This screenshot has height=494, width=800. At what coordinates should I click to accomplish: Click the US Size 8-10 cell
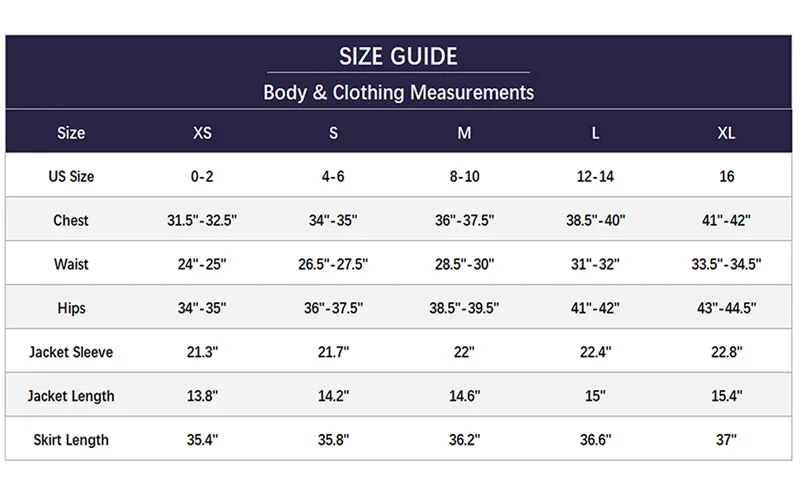(464, 177)
